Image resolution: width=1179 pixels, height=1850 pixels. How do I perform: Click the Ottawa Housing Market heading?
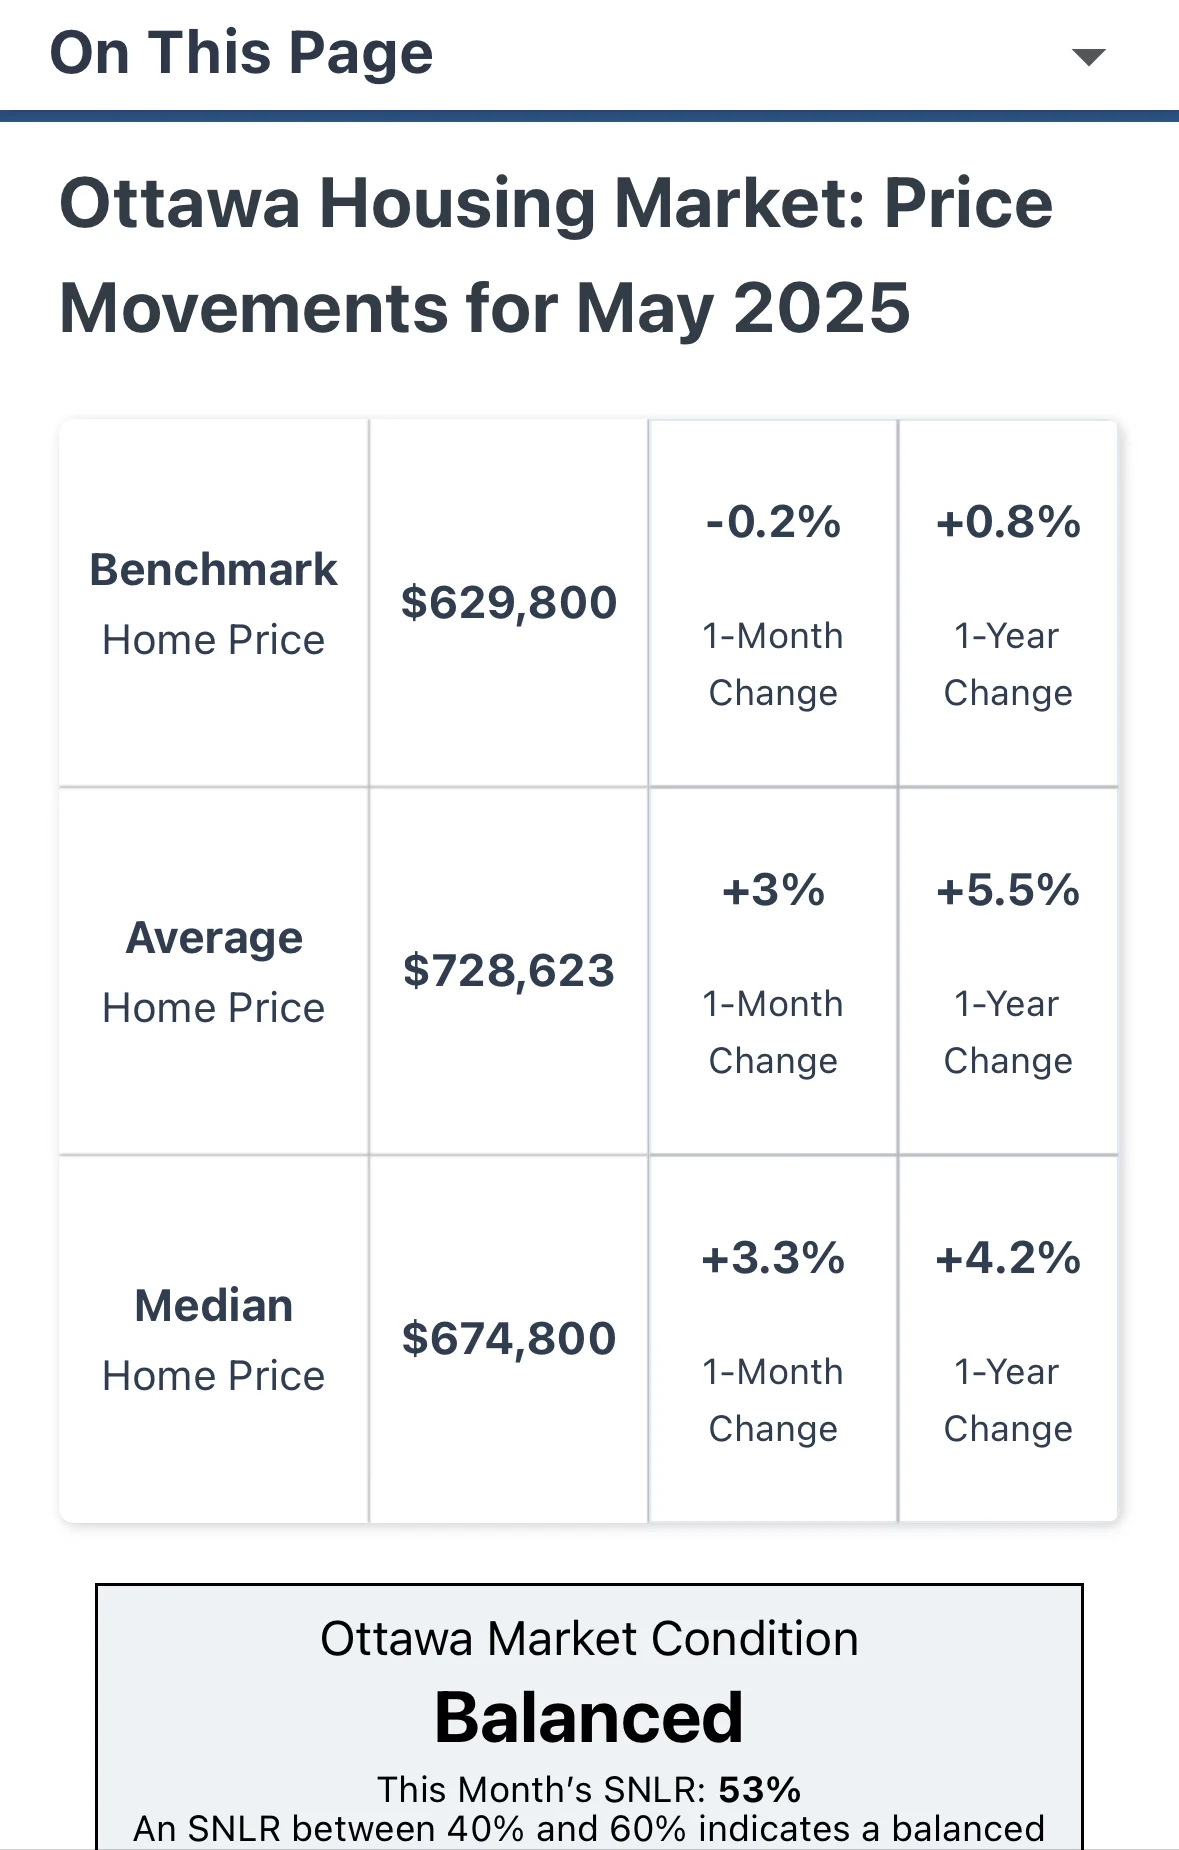coord(556,204)
